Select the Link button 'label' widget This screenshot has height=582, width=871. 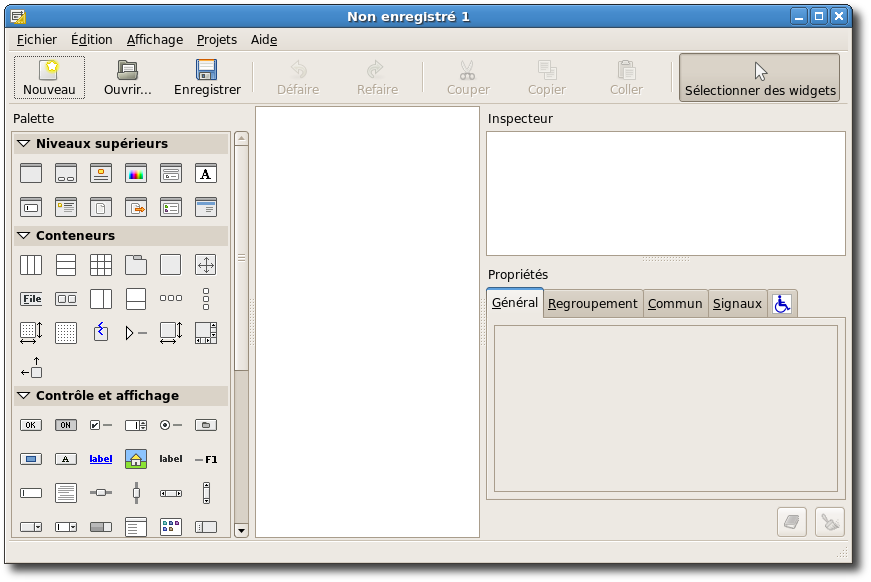coord(101,459)
